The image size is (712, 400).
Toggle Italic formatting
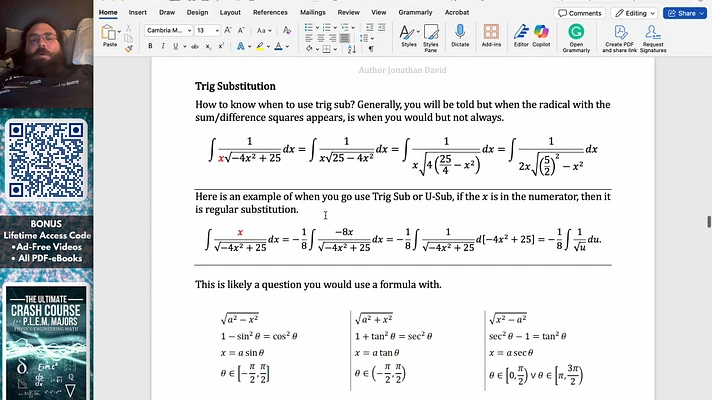(x=163, y=46)
